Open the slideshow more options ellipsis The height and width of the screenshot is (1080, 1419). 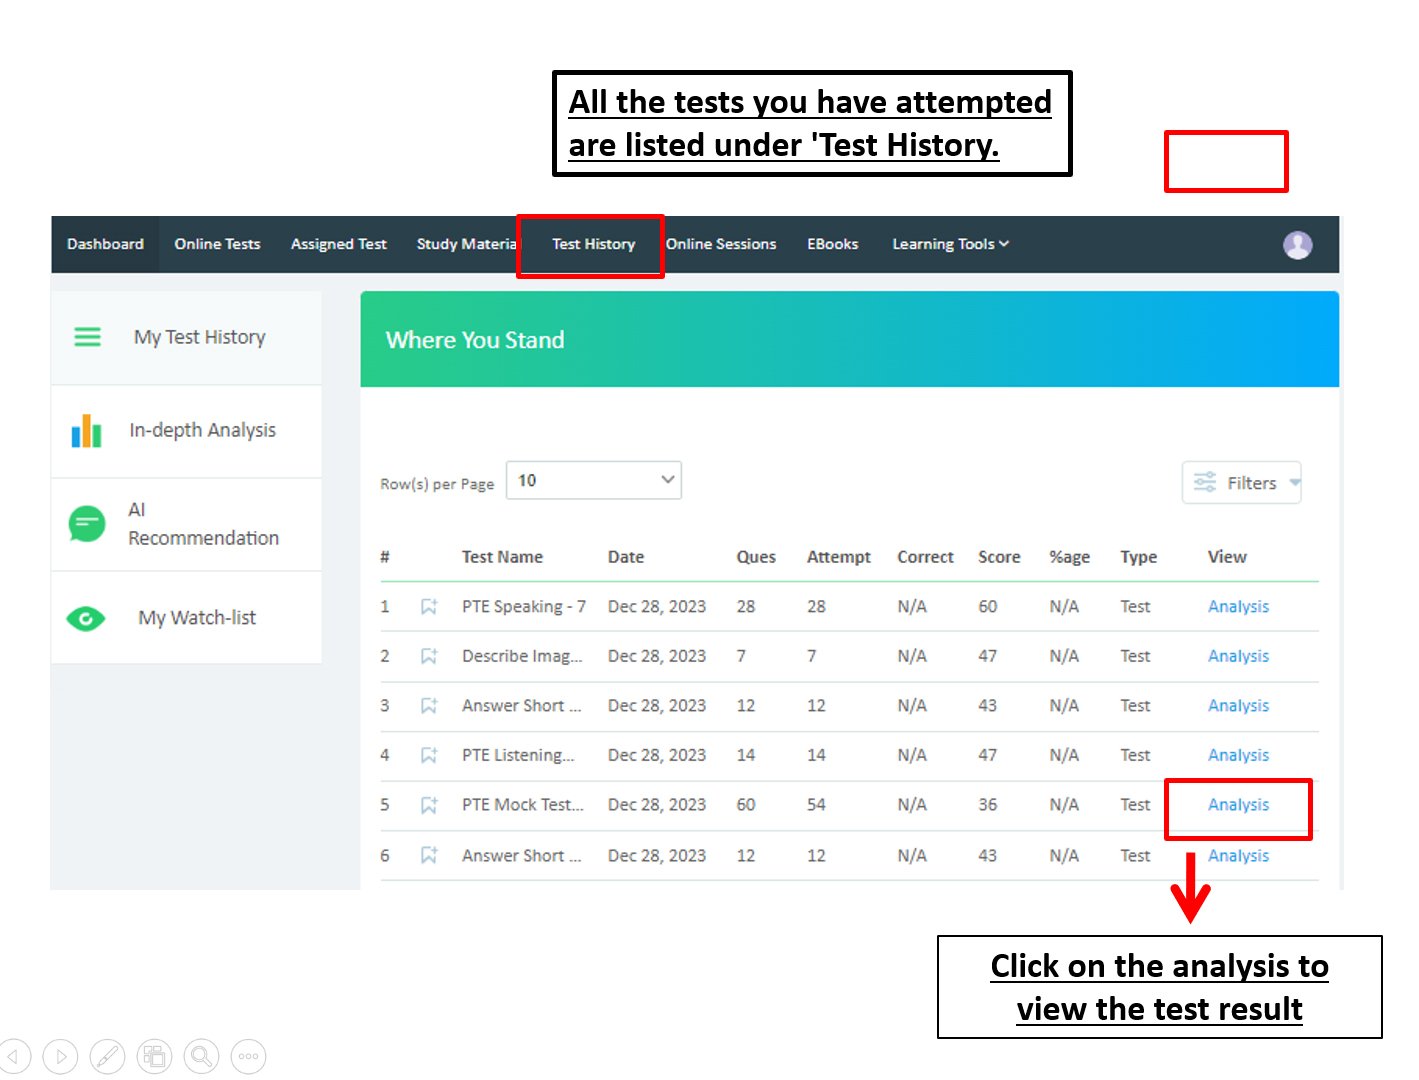[248, 1056]
